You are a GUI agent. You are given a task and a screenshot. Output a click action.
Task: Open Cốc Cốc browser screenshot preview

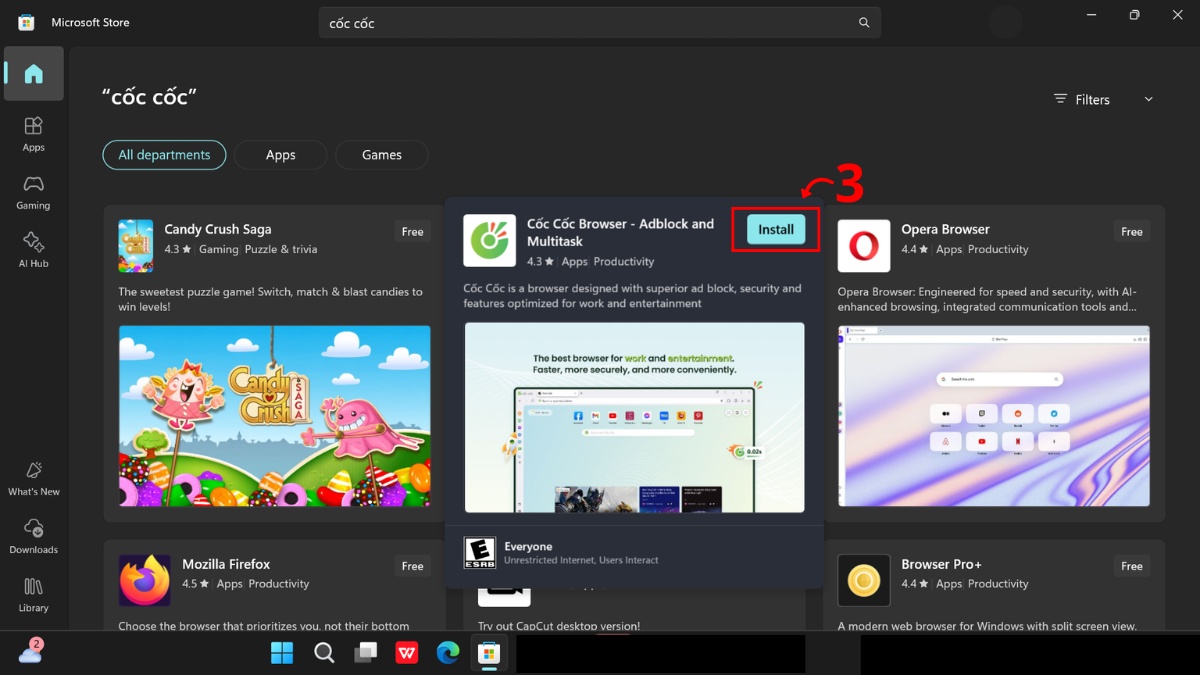tap(634, 417)
